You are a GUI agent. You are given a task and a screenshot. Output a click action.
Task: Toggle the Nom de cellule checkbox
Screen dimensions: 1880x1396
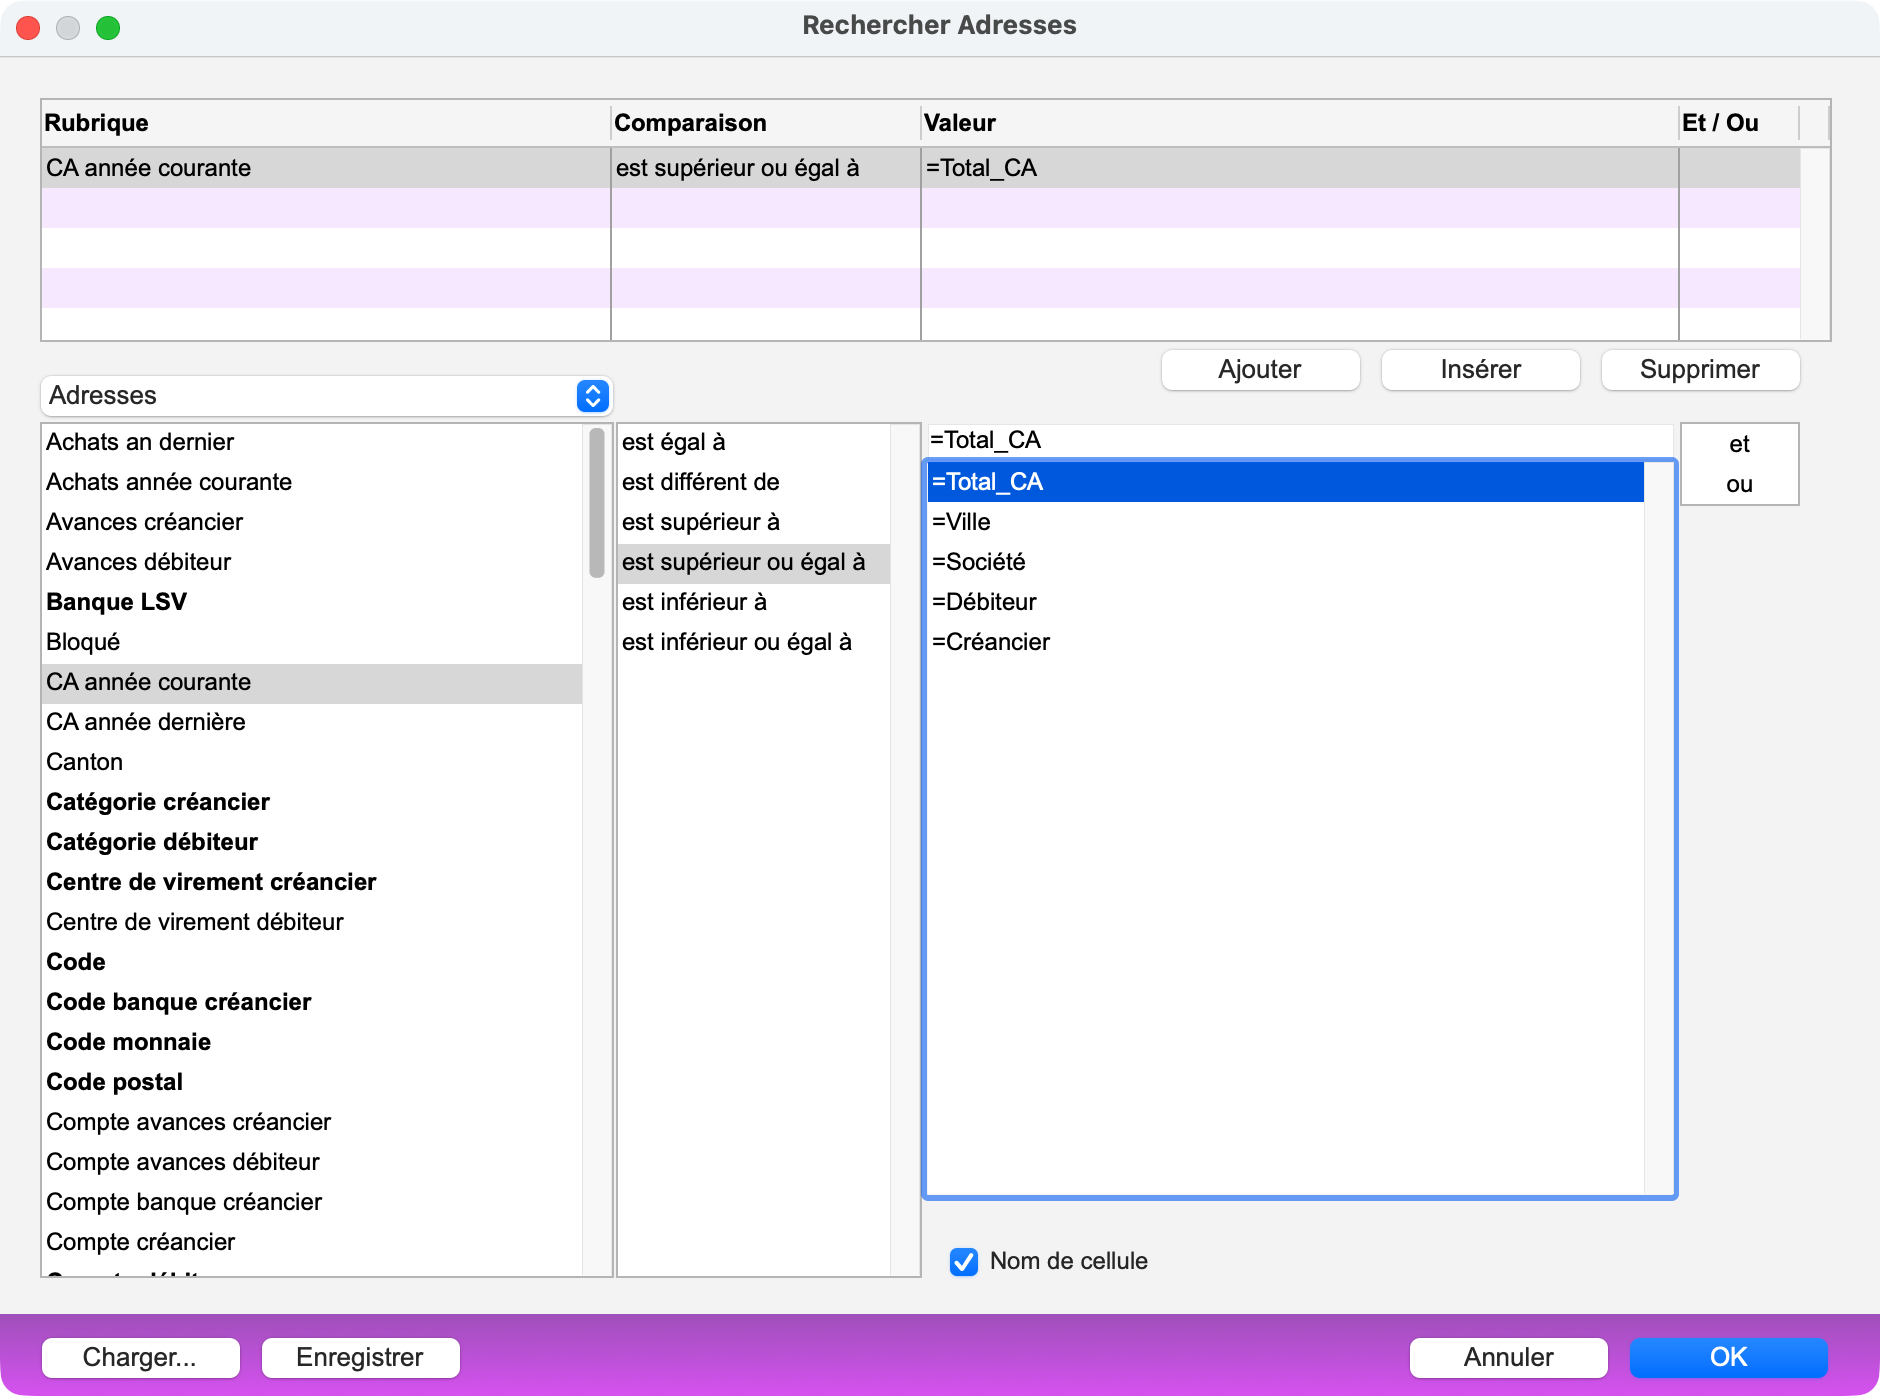(964, 1261)
